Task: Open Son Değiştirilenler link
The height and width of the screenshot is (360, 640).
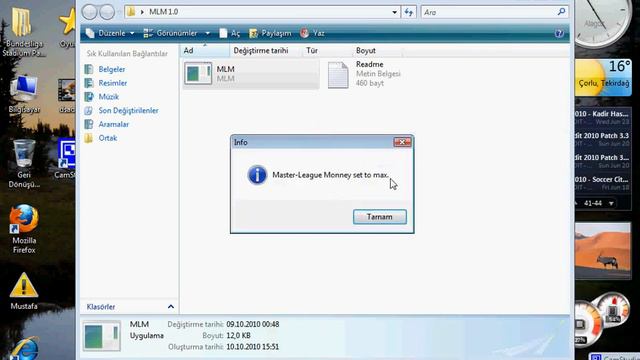Action: [128, 111]
